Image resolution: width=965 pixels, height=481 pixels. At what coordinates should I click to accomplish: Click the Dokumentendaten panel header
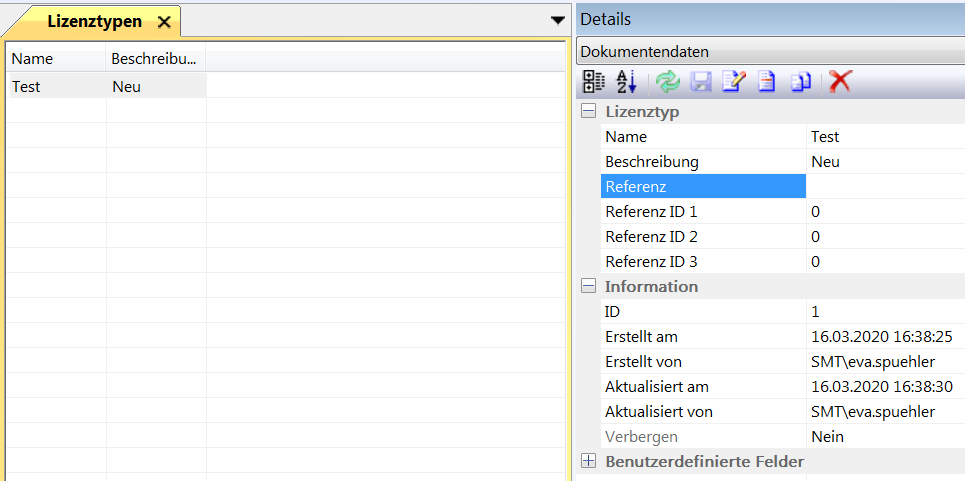tap(770, 51)
